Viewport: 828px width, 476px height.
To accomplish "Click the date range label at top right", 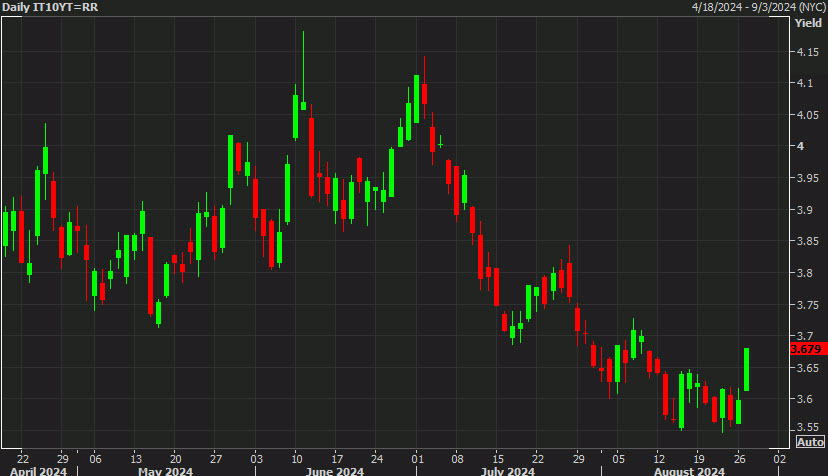I will [x=756, y=7].
